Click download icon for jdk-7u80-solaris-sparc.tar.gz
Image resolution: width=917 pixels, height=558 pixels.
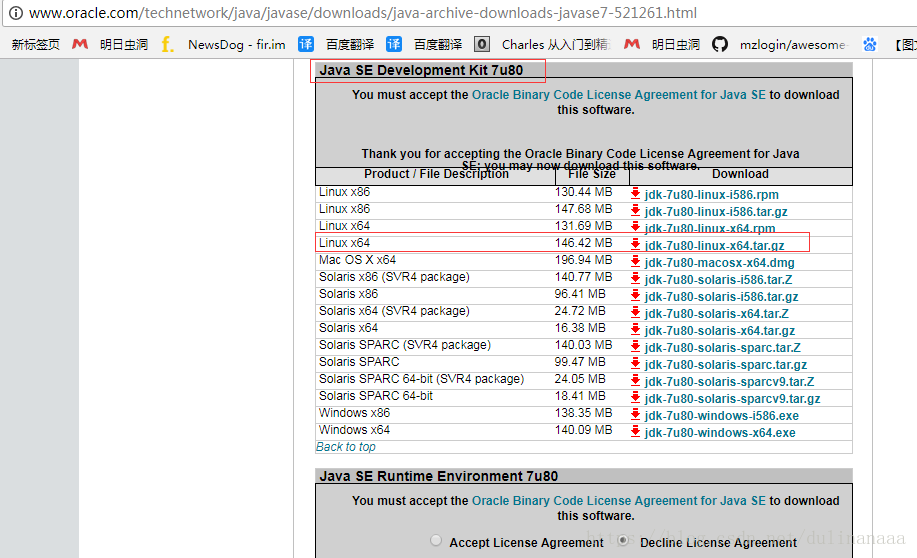pyautogui.click(x=636, y=363)
